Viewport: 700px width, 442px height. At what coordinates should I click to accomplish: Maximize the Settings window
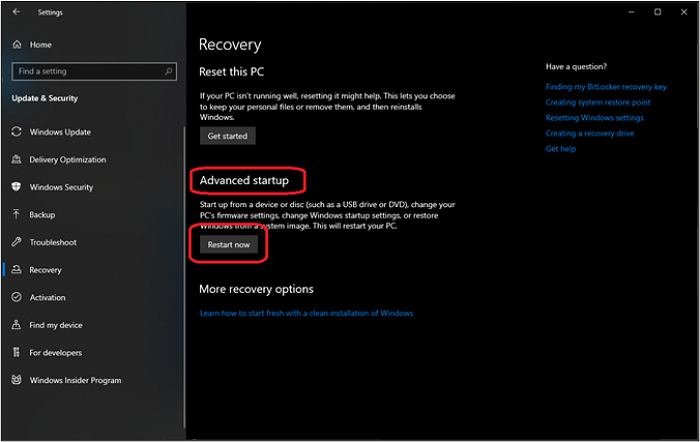pos(658,12)
